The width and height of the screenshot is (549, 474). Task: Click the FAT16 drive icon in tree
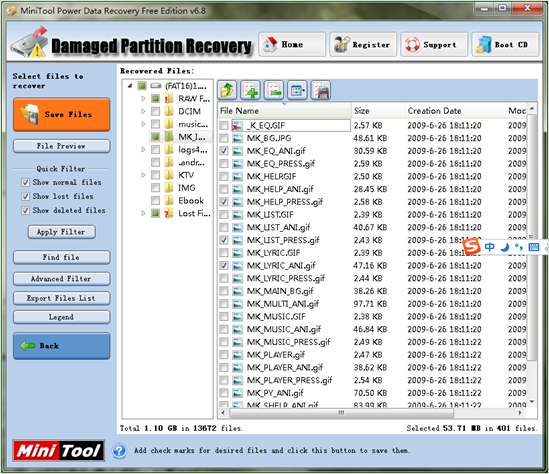pos(156,86)
